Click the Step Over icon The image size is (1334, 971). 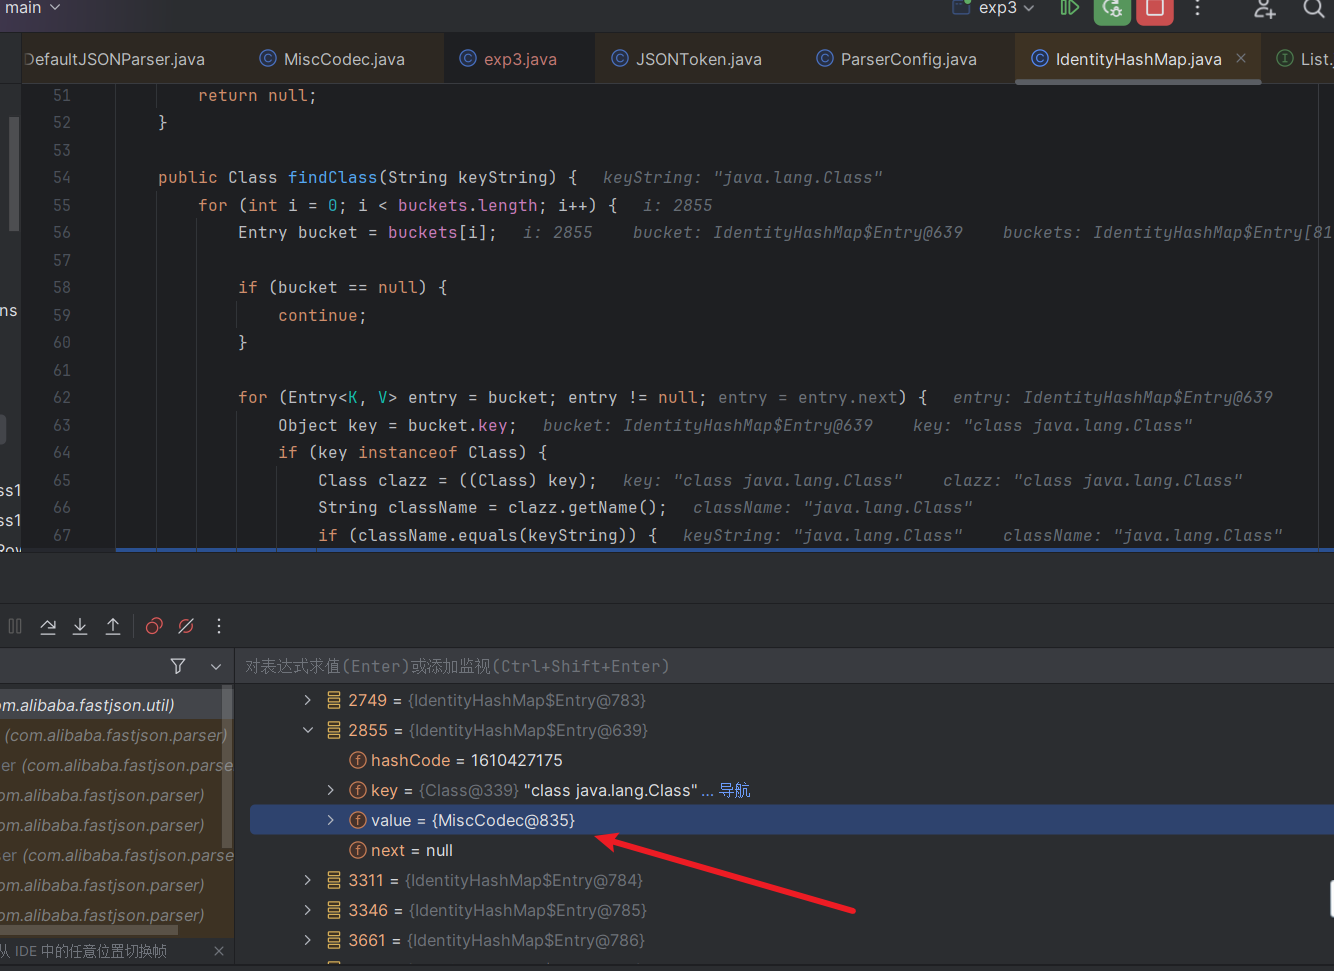[48, 626]
